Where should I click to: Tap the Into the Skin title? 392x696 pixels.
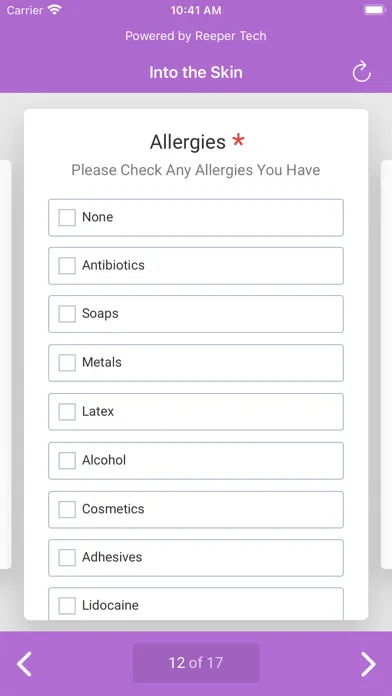point(196,72)
